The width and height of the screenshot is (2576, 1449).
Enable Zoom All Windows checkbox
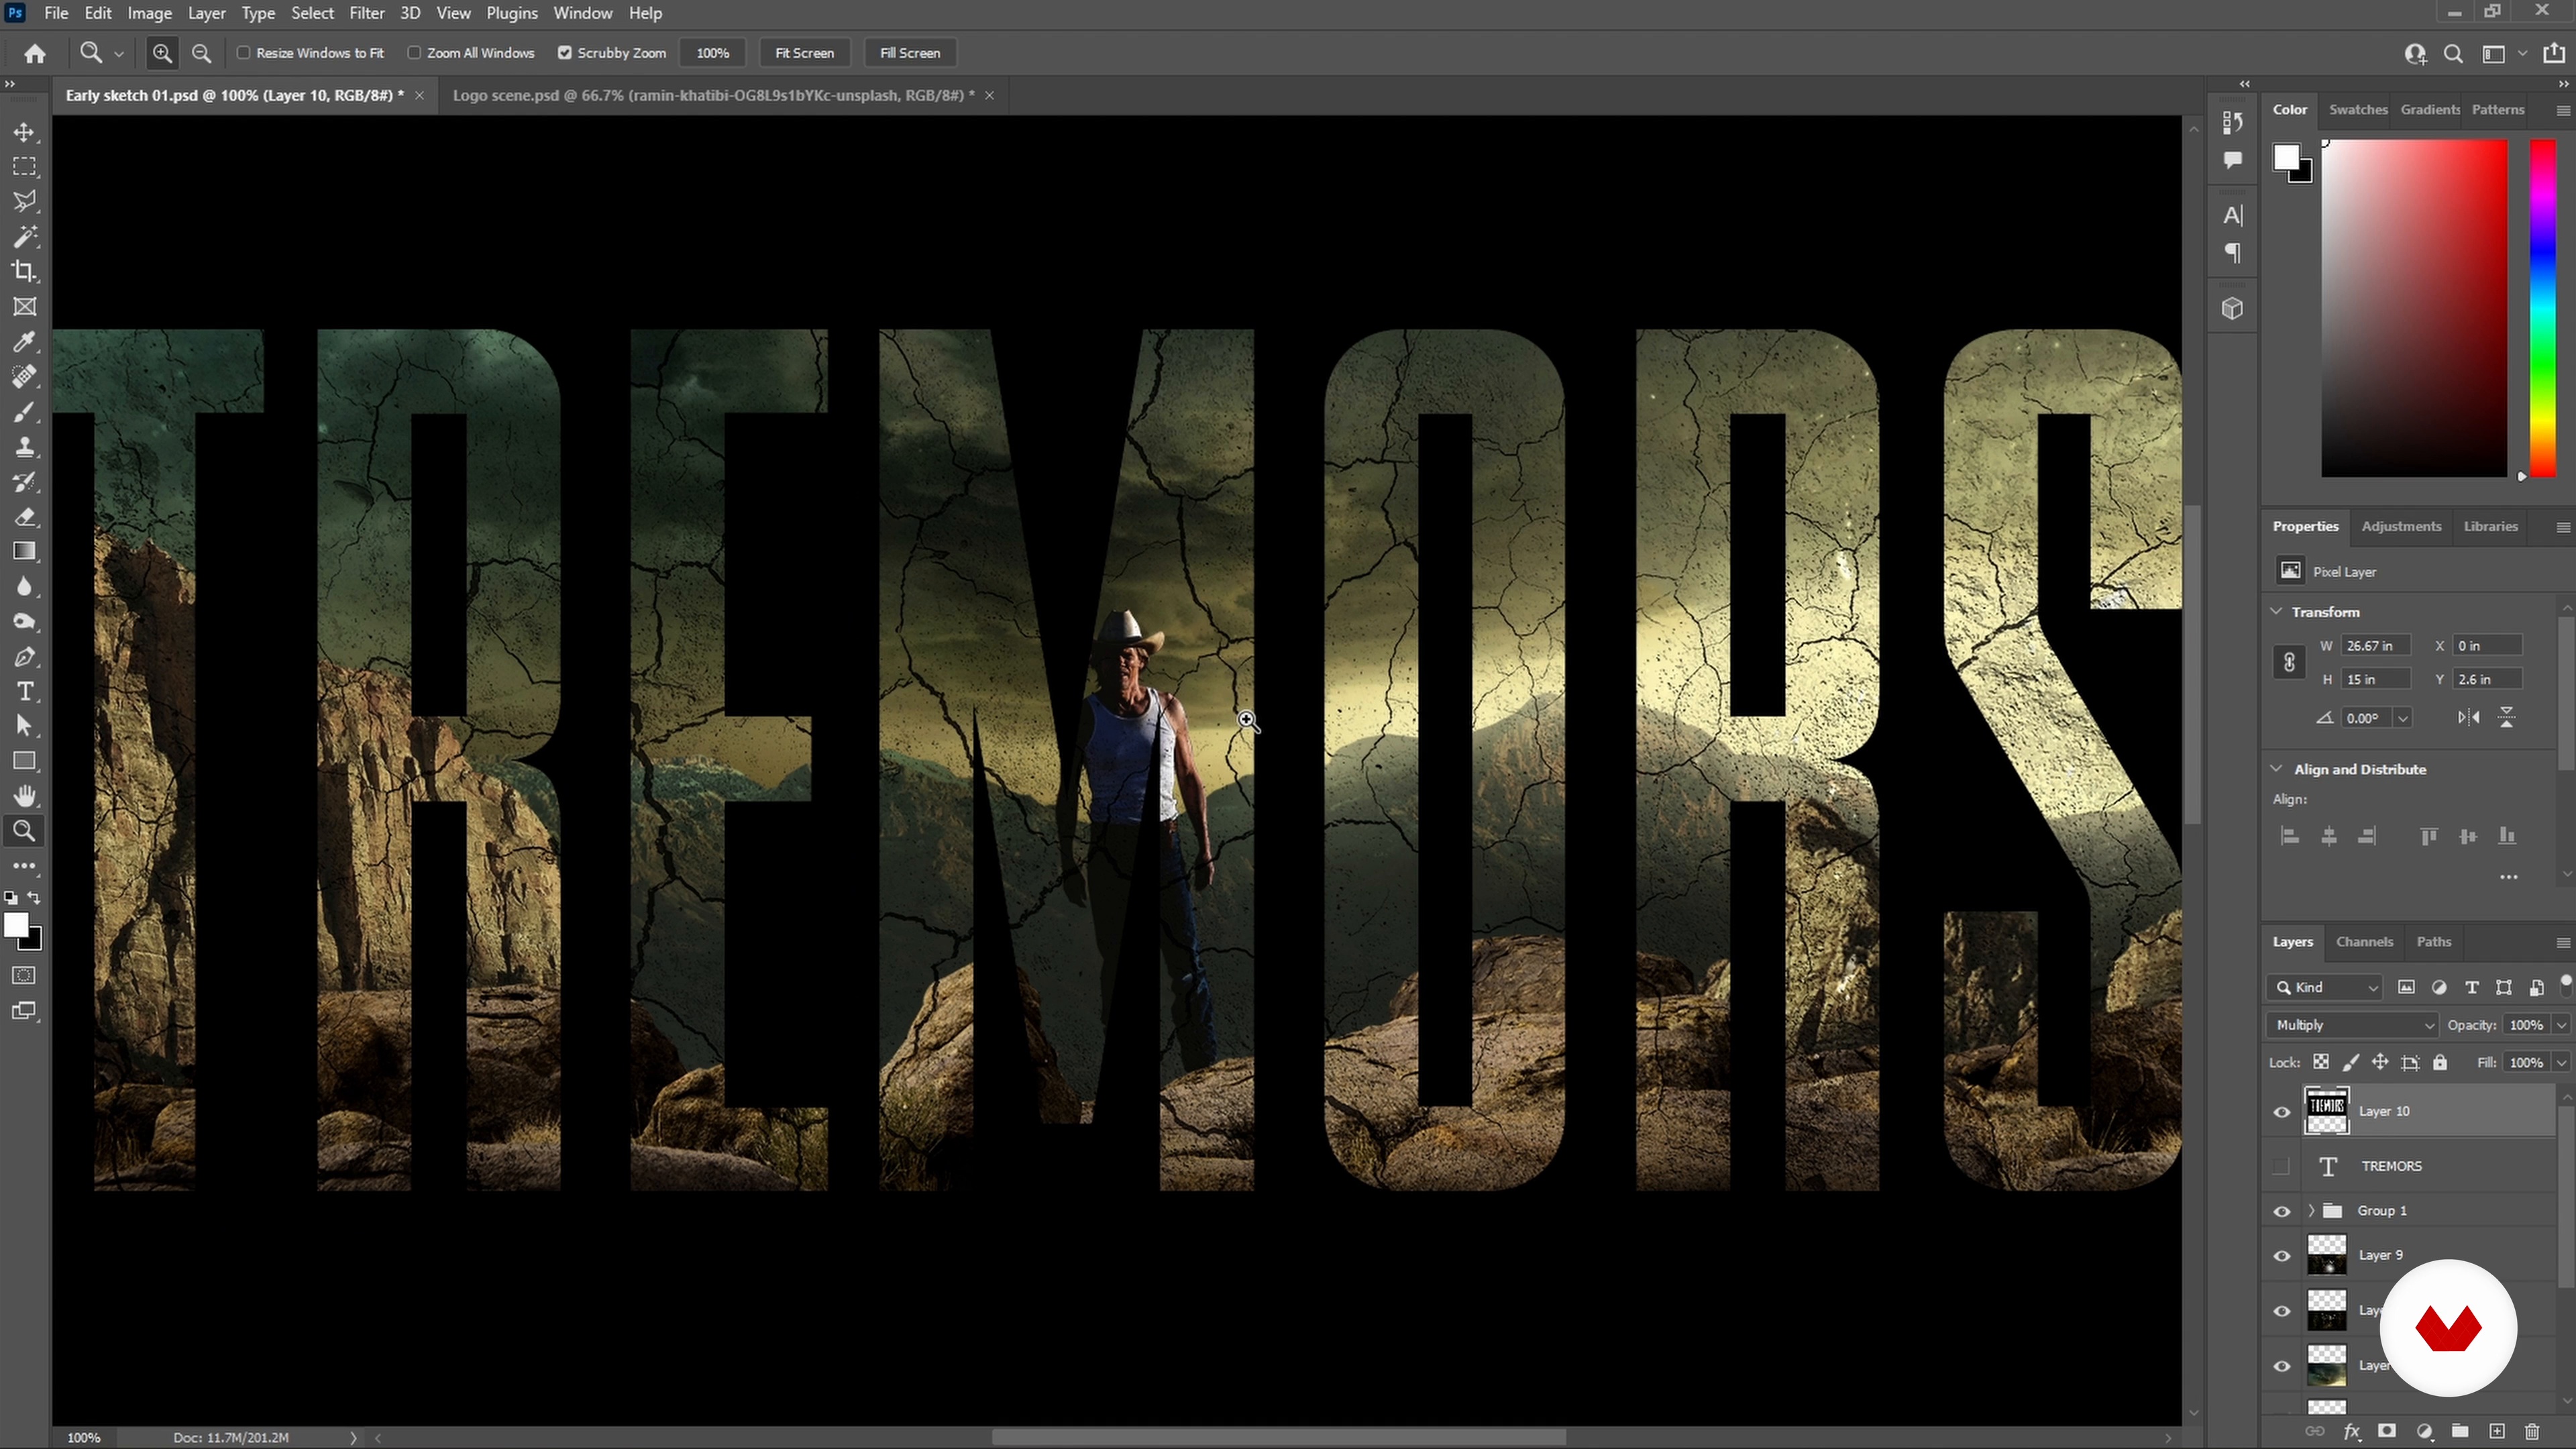(414, 53)
